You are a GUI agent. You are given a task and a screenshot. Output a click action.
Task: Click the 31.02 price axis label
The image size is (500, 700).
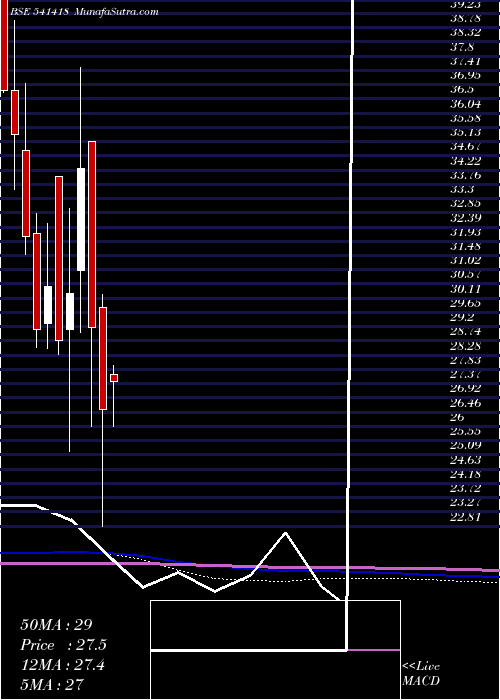(466, 261)
